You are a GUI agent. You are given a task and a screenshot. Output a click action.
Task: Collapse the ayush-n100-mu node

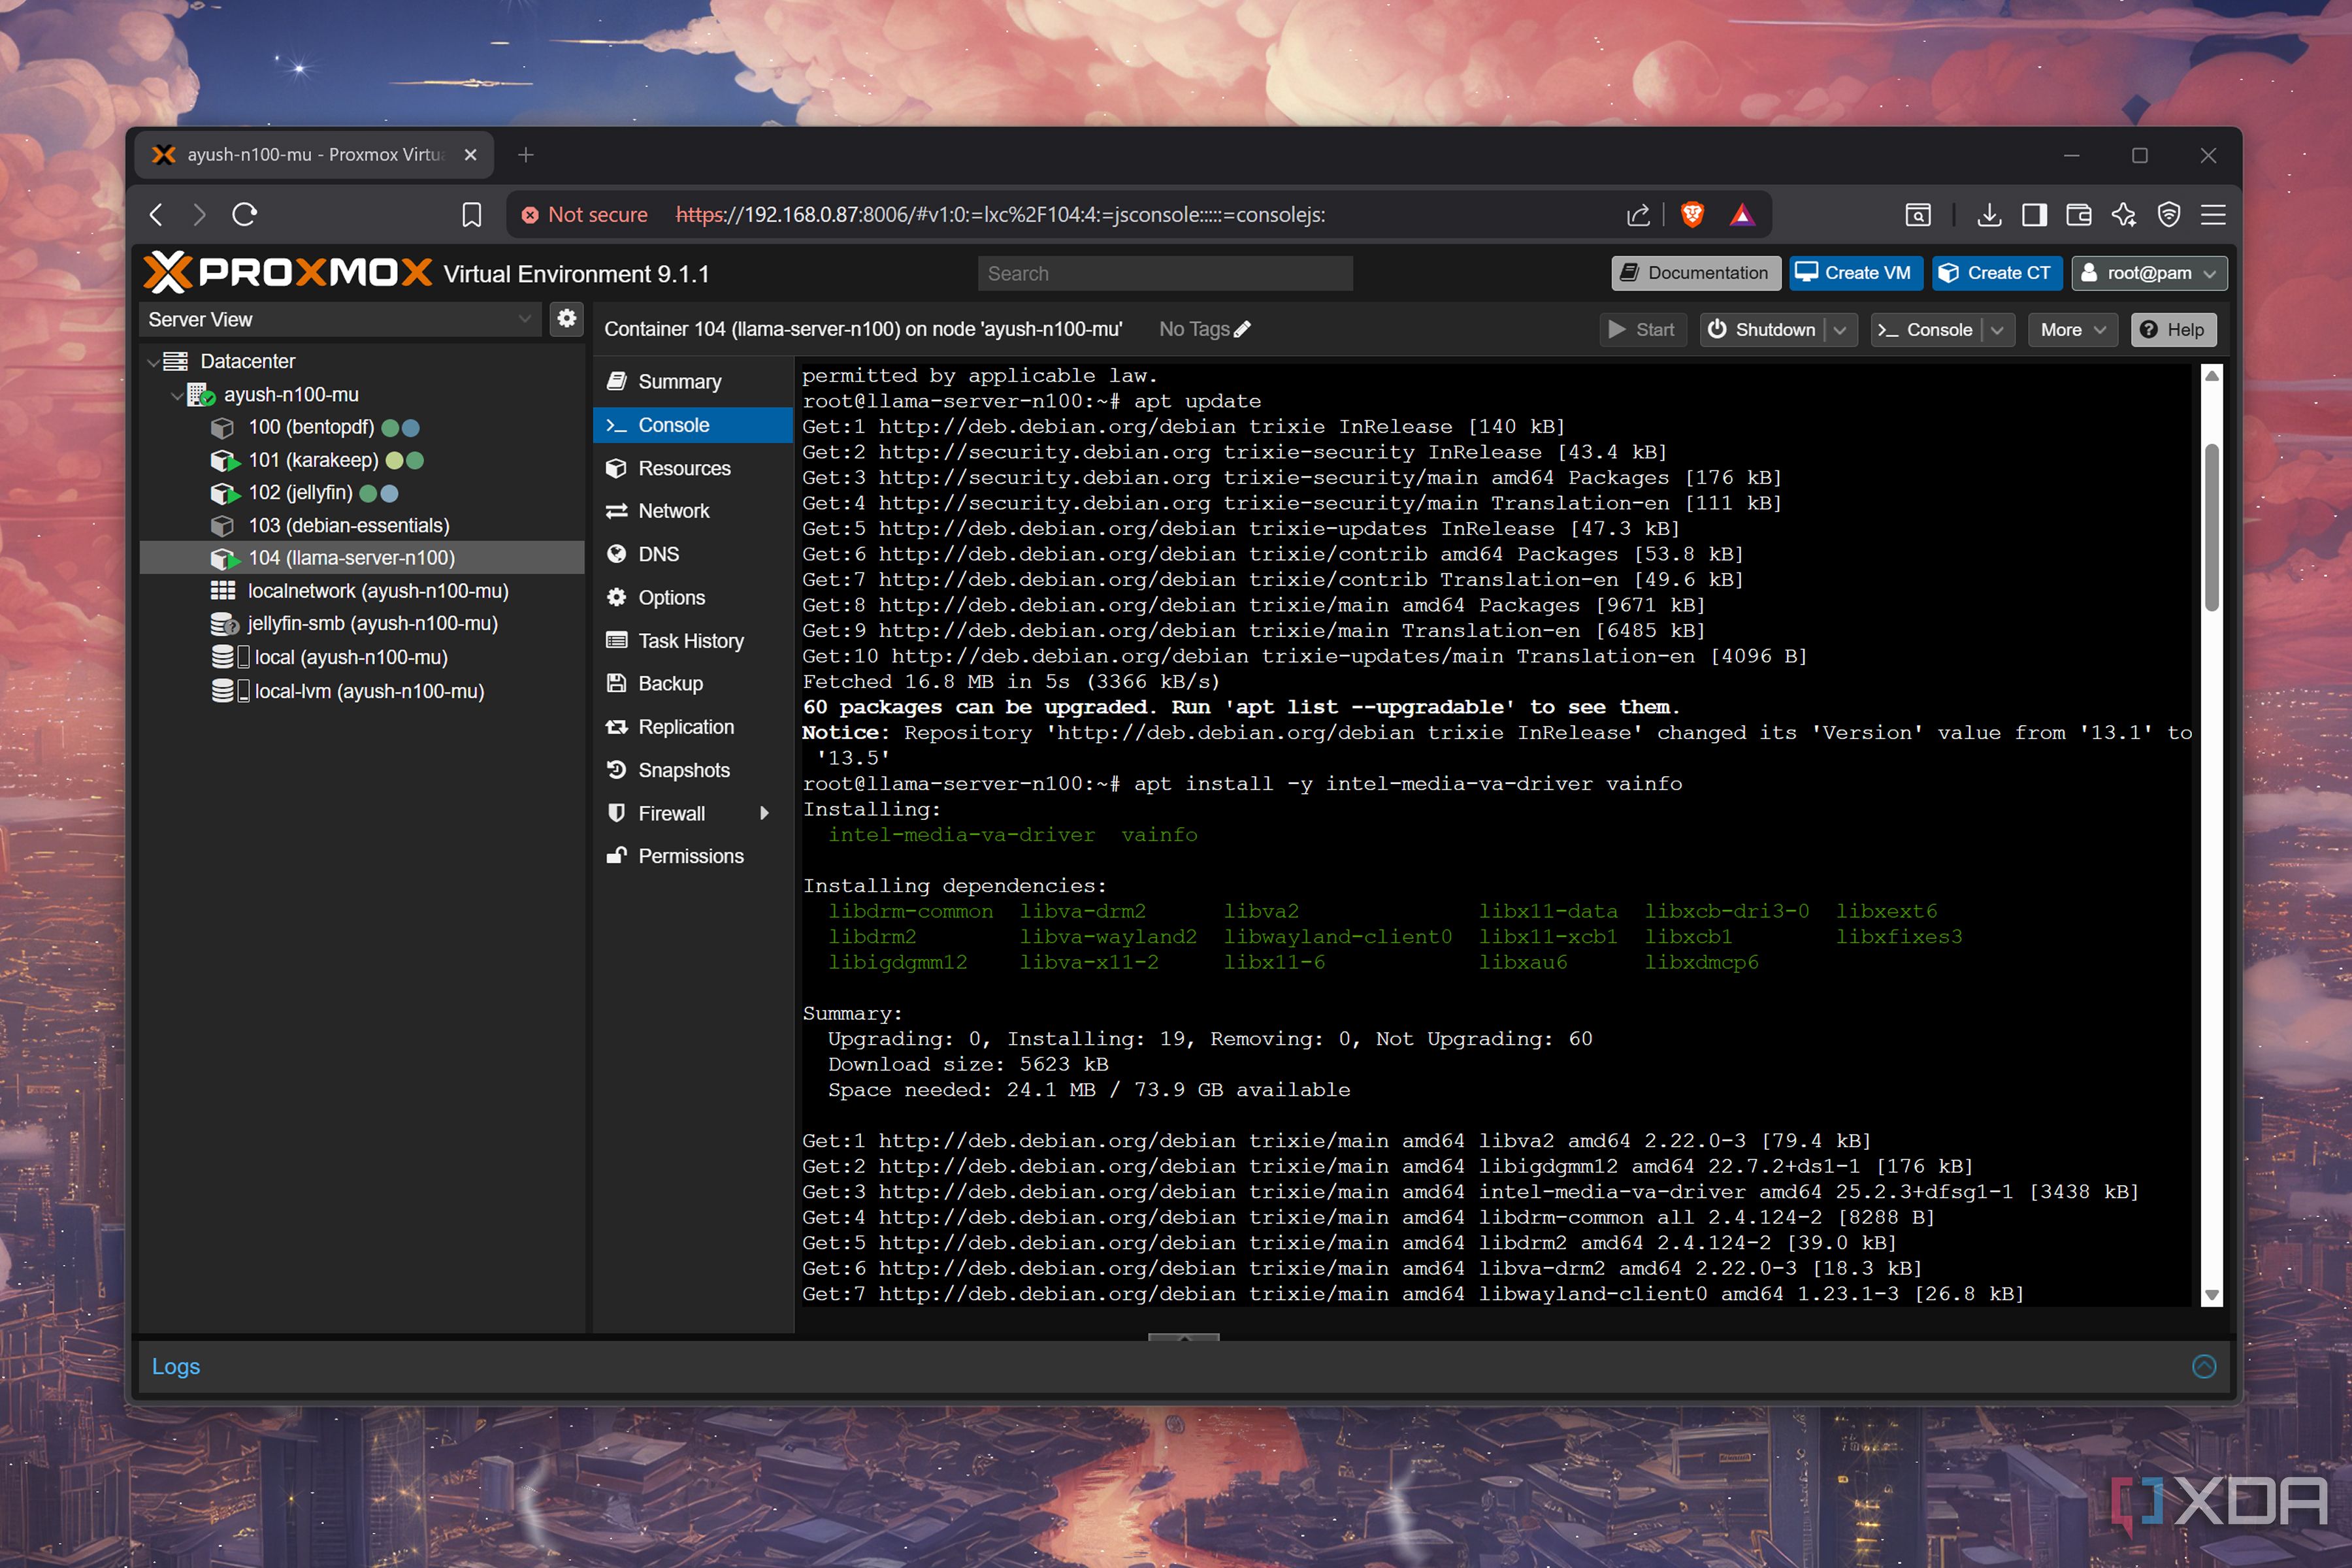pyautogui.click(x=177, y=395)
